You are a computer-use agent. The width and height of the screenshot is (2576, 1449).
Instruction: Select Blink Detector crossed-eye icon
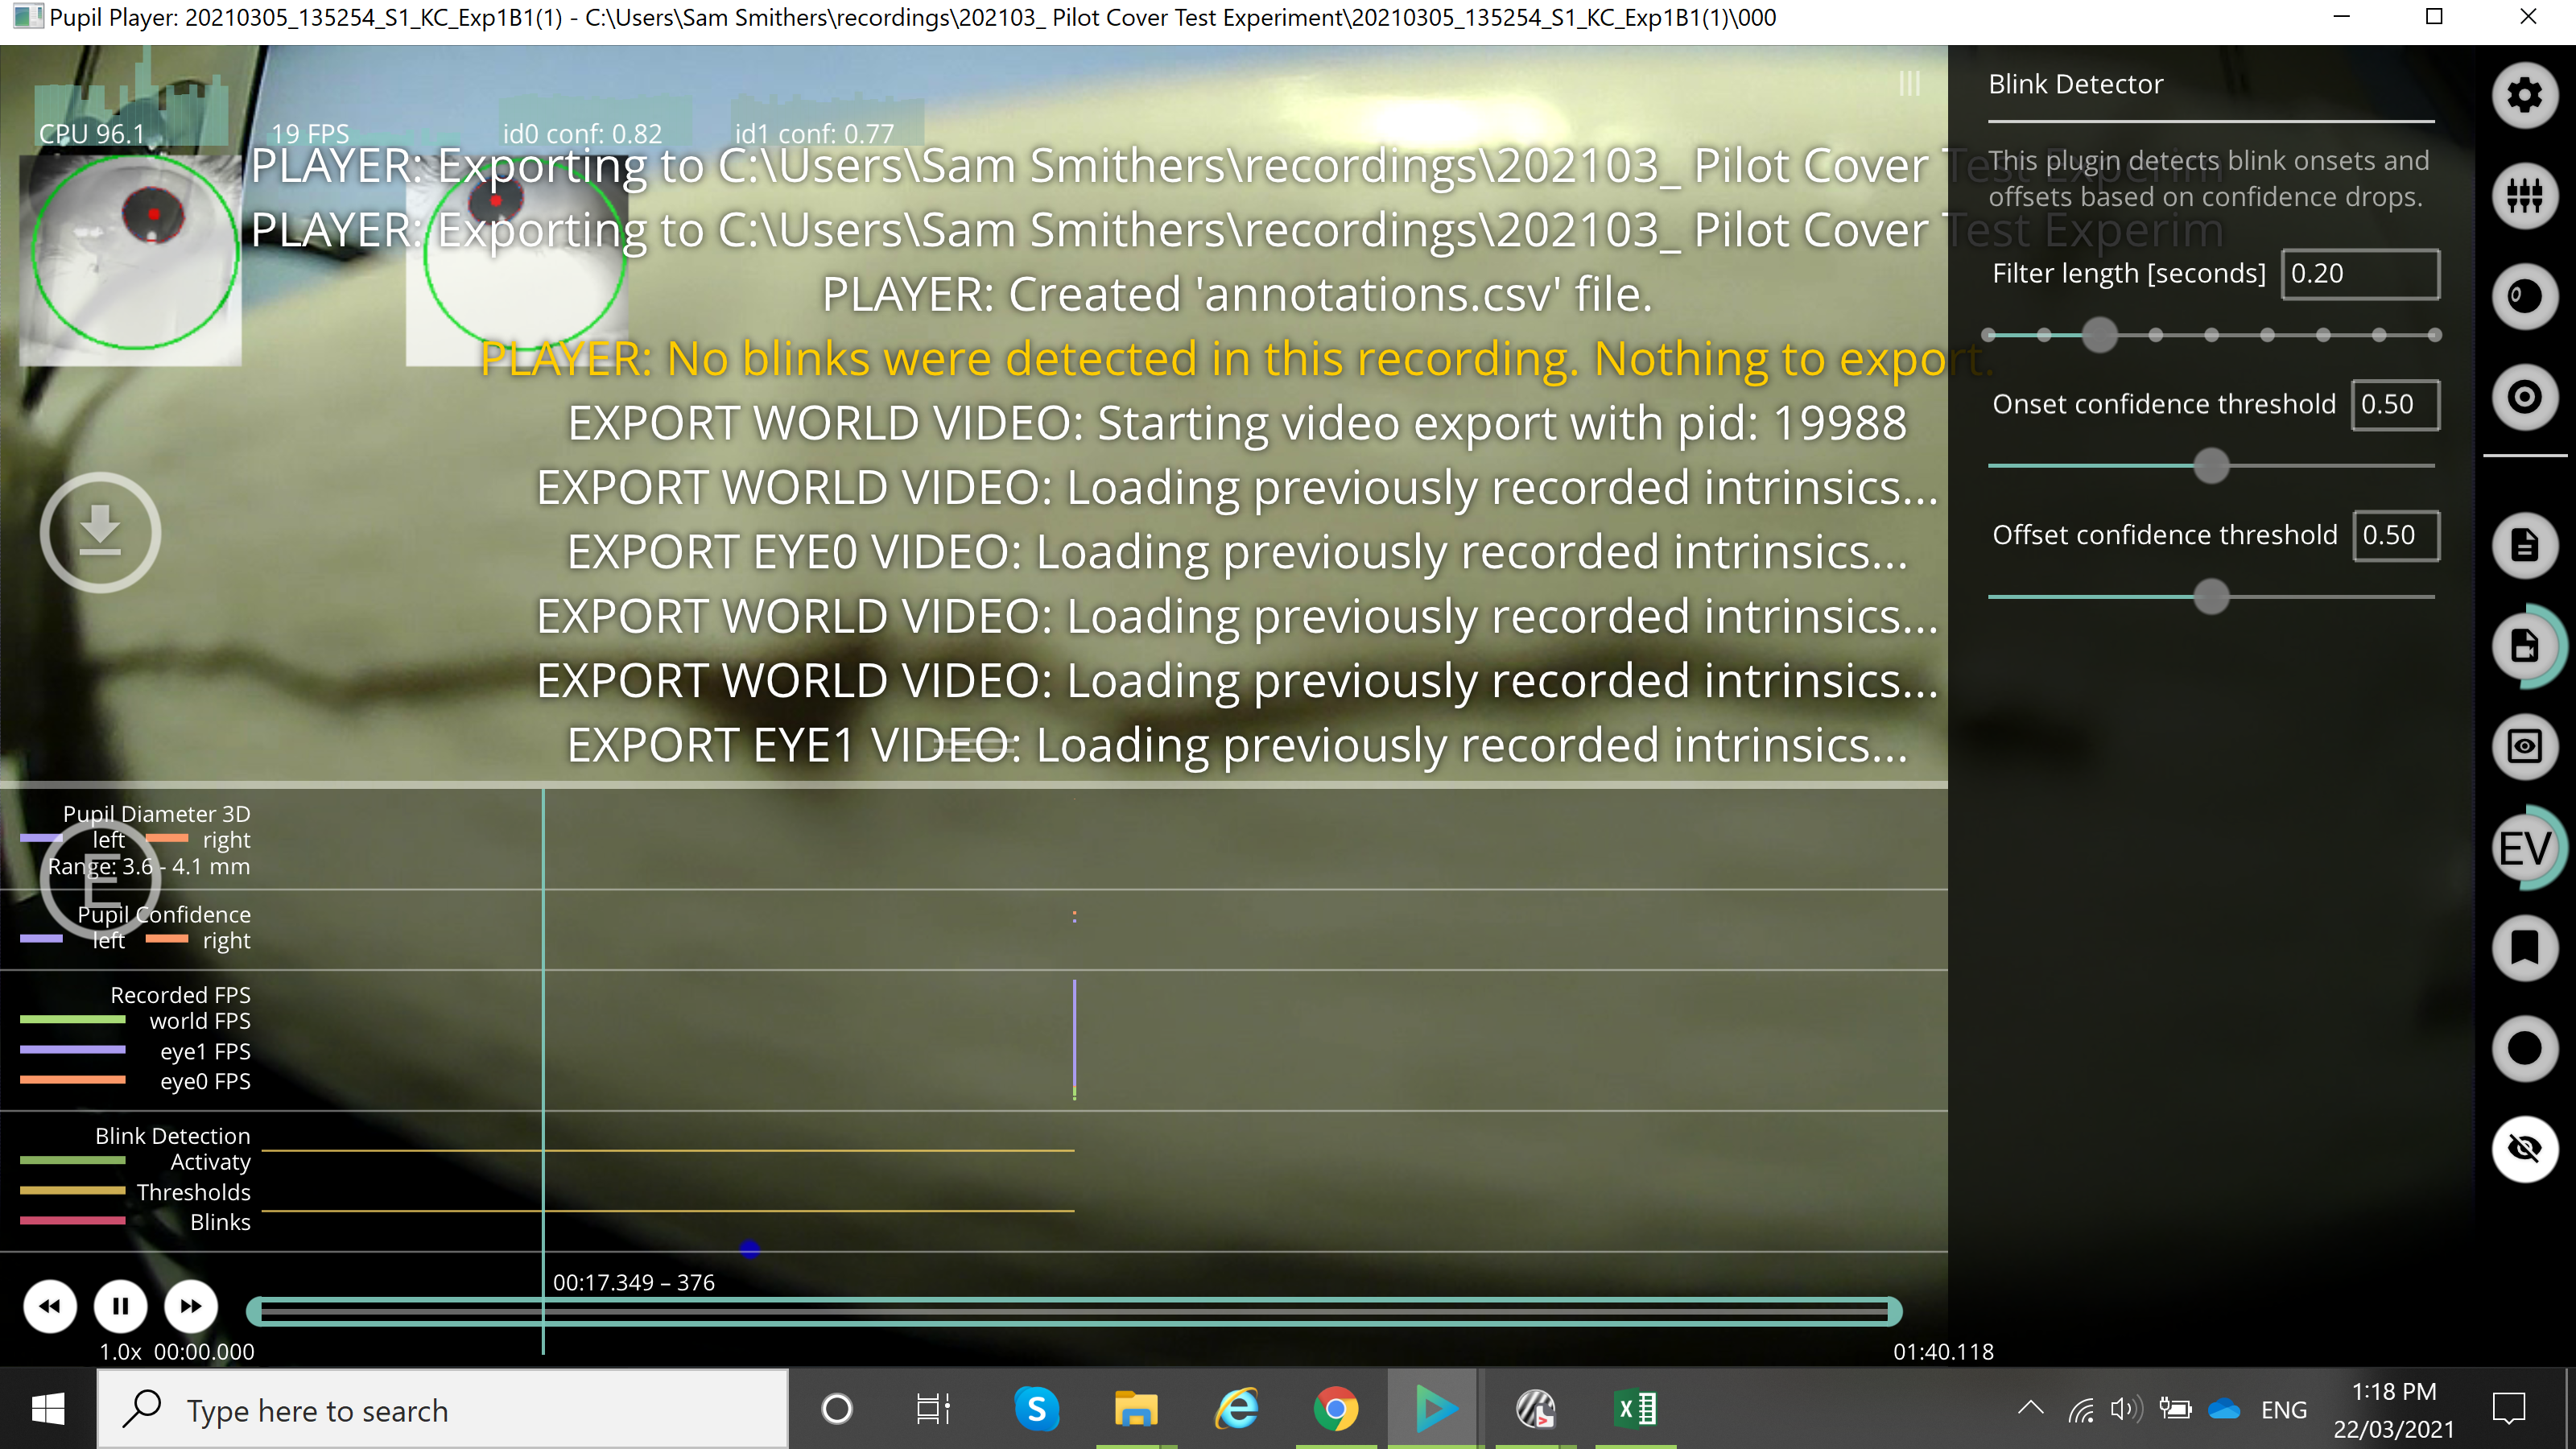point(2524,1148)
